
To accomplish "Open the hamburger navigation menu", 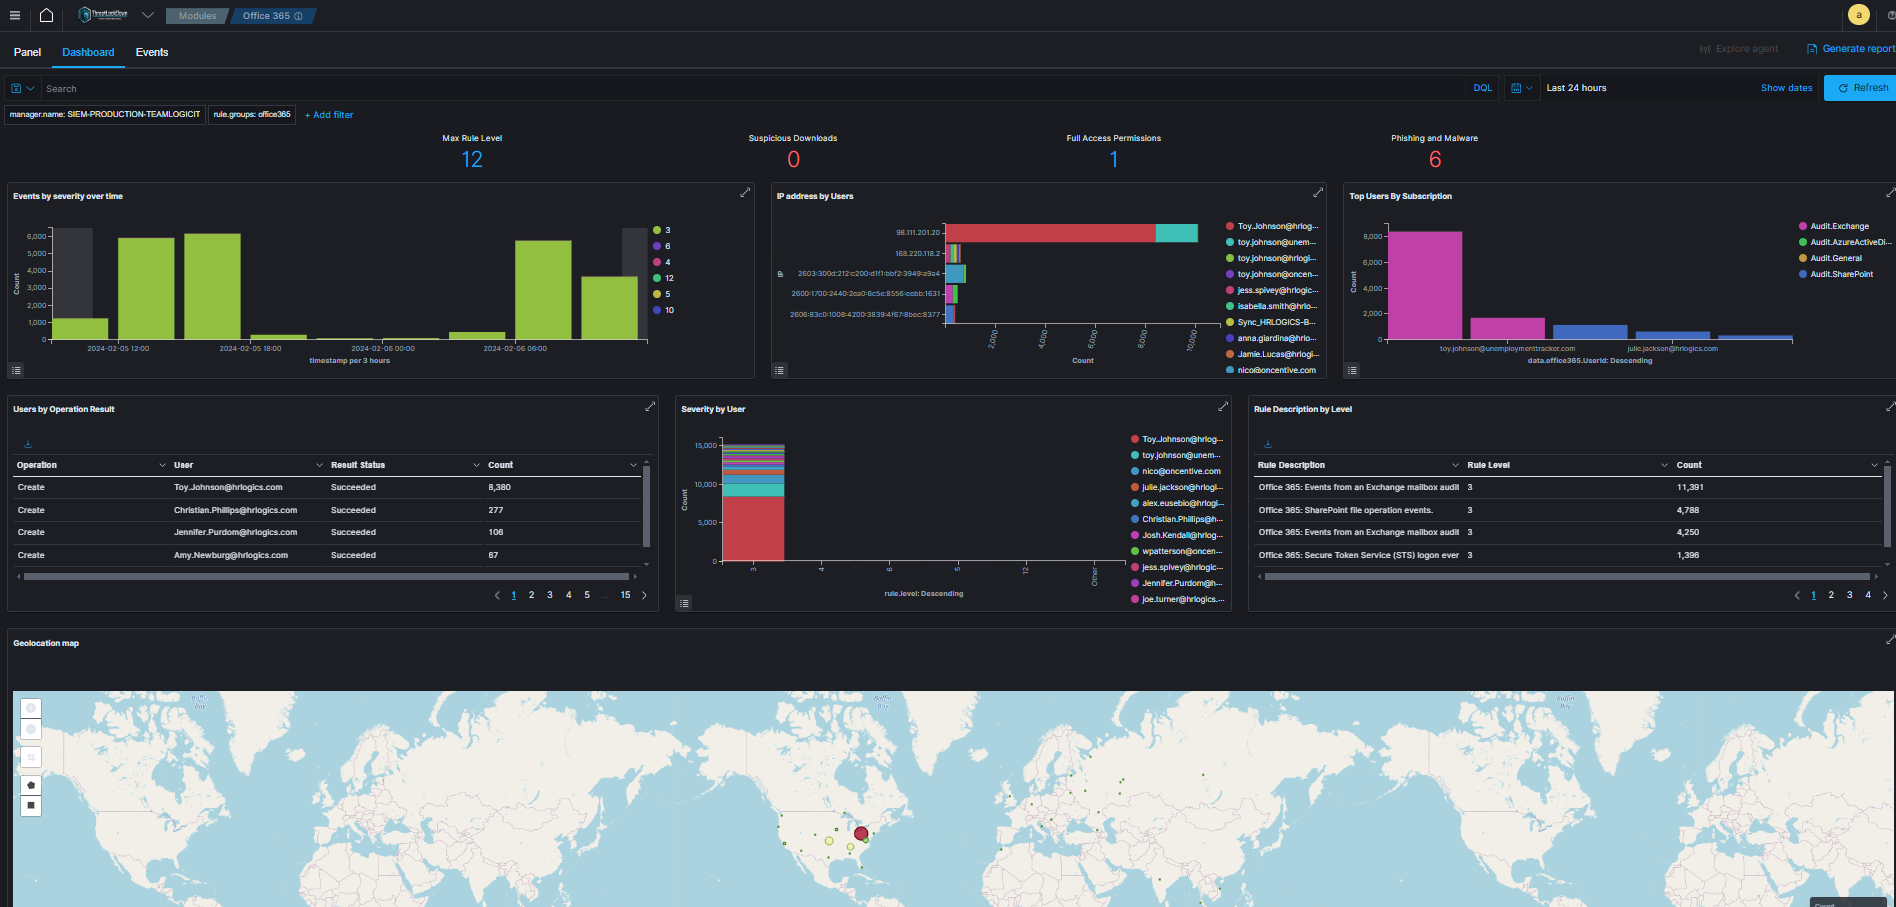I will (x=14, y=15).
